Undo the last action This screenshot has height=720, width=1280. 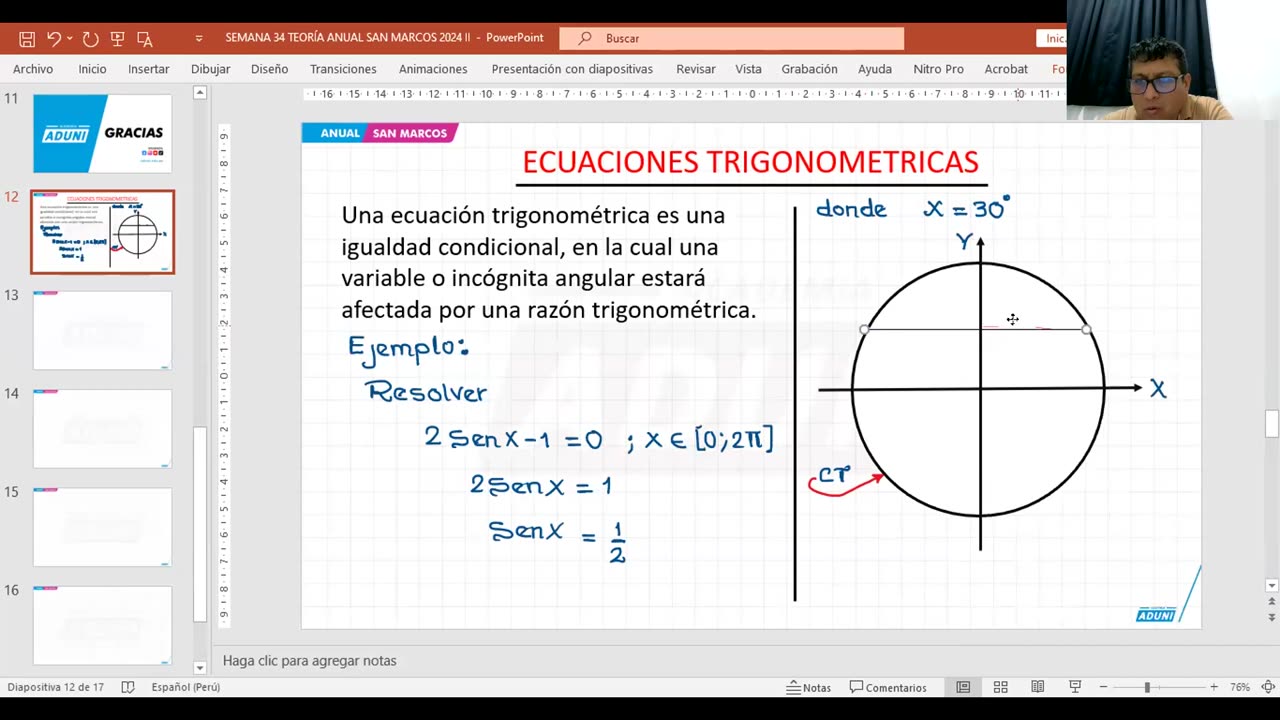click(x=54, y=39)
